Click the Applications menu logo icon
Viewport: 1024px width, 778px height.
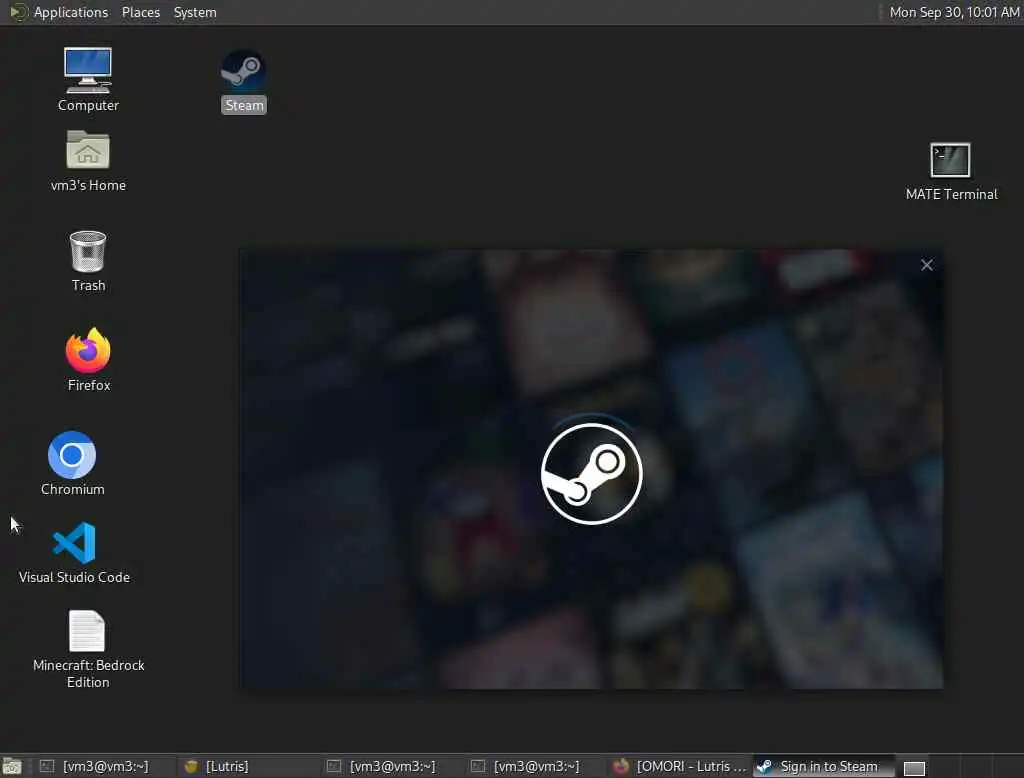point(18,12)
